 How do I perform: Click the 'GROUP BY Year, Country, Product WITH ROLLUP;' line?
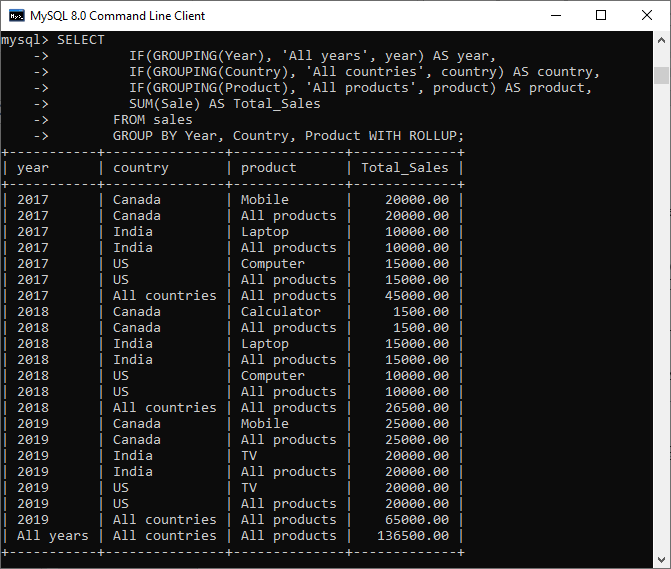[x=288, y=136]
